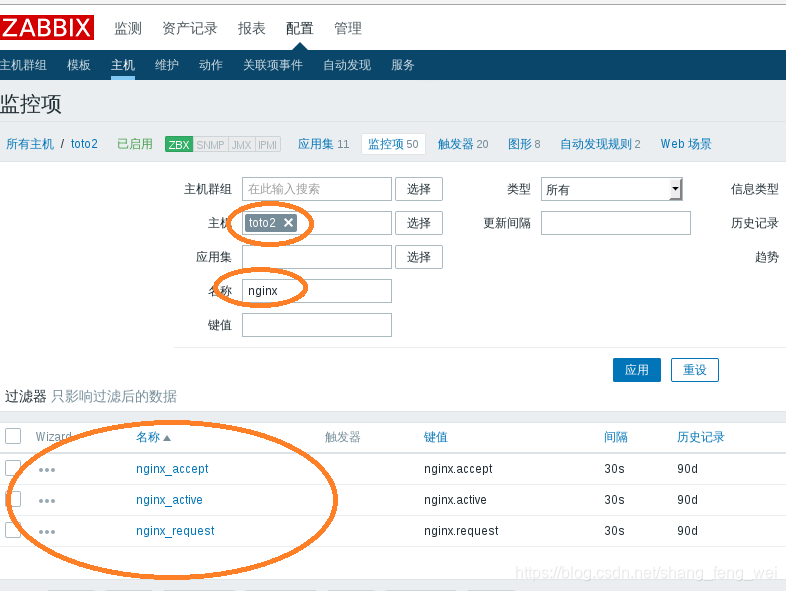This screenshot has width=786, height=591.
Task: Click the SNMP availability badge
Action: coord(211,144)
